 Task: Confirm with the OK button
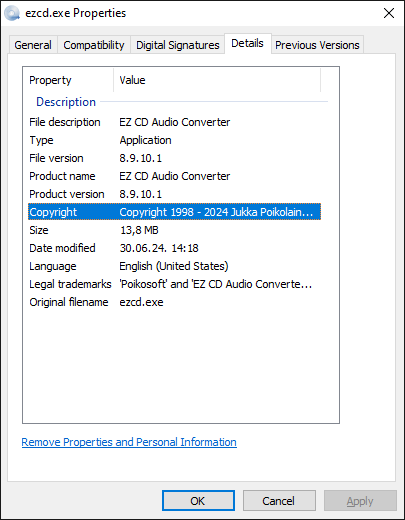198,501
